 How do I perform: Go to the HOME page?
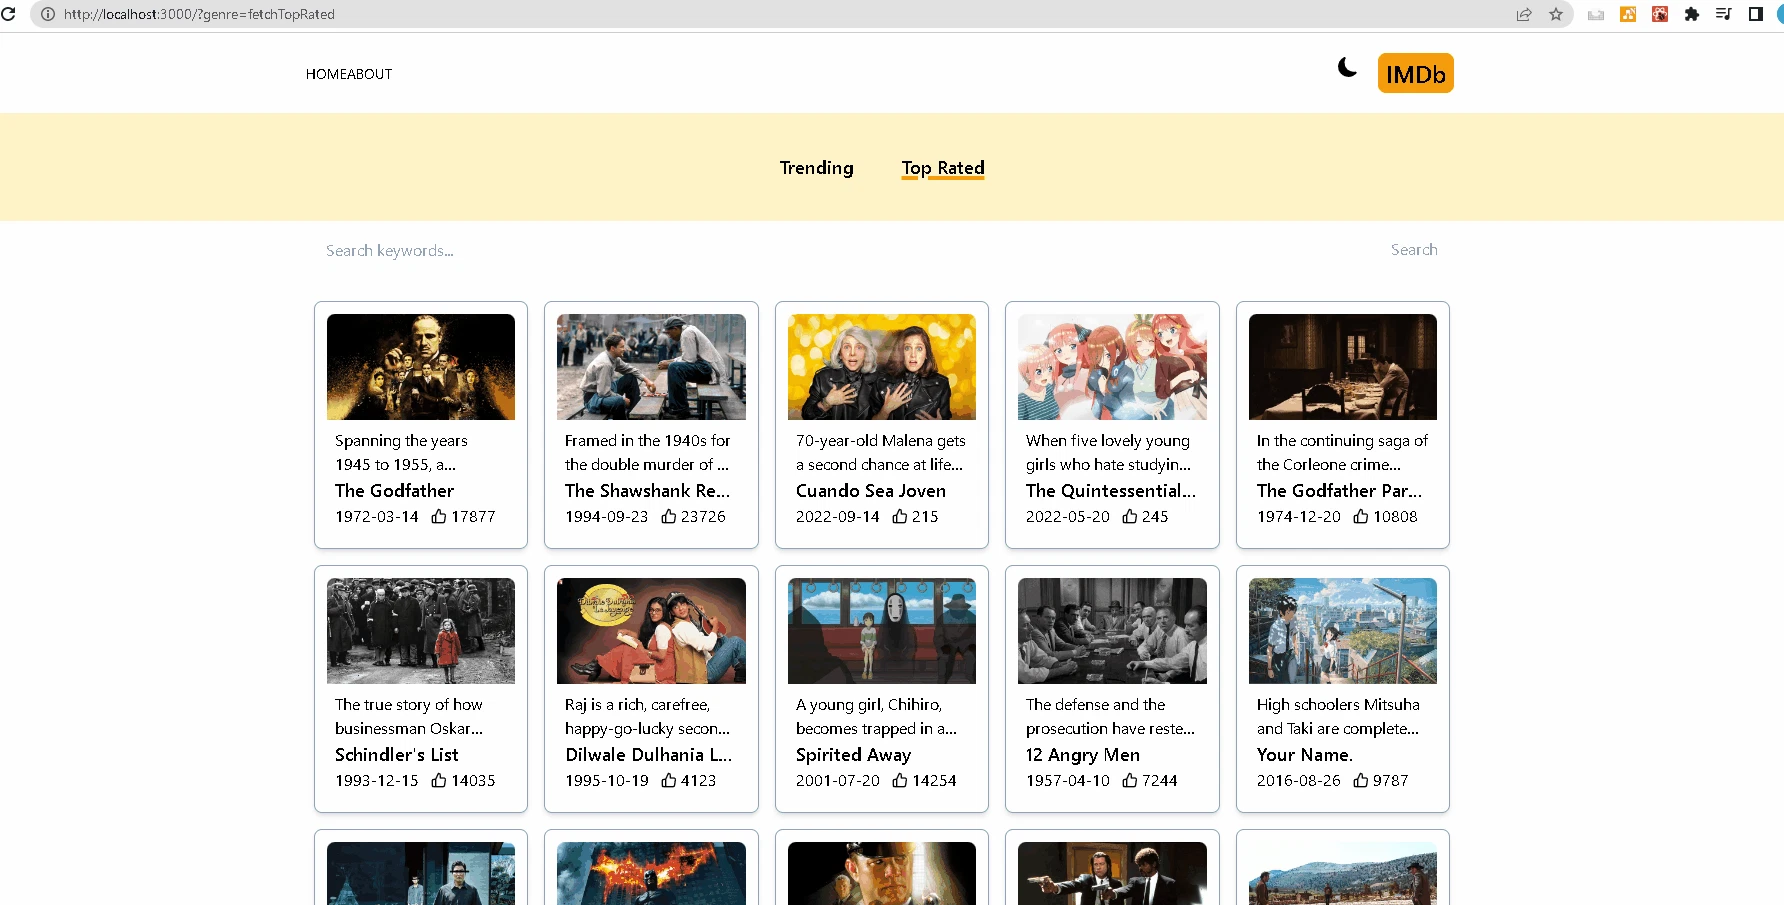326,74
